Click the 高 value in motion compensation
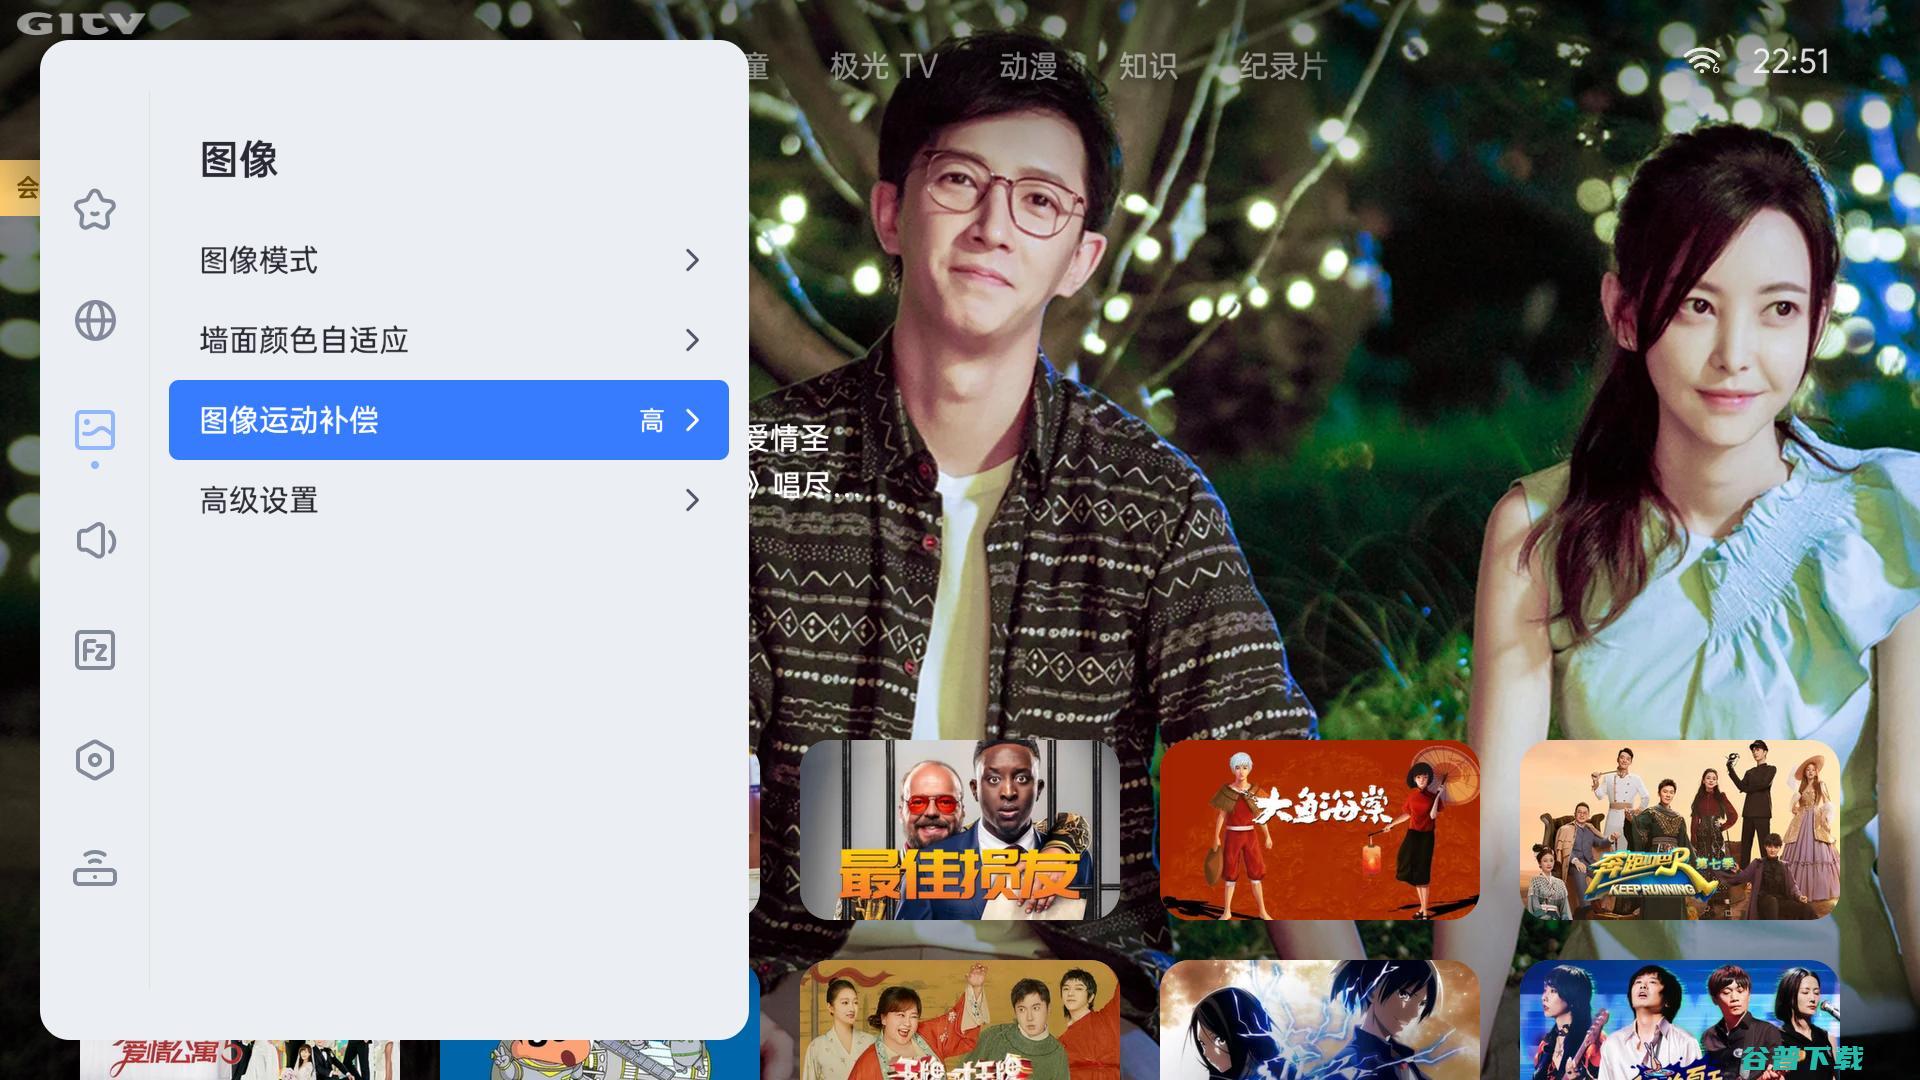 click(x=652, y=421)
